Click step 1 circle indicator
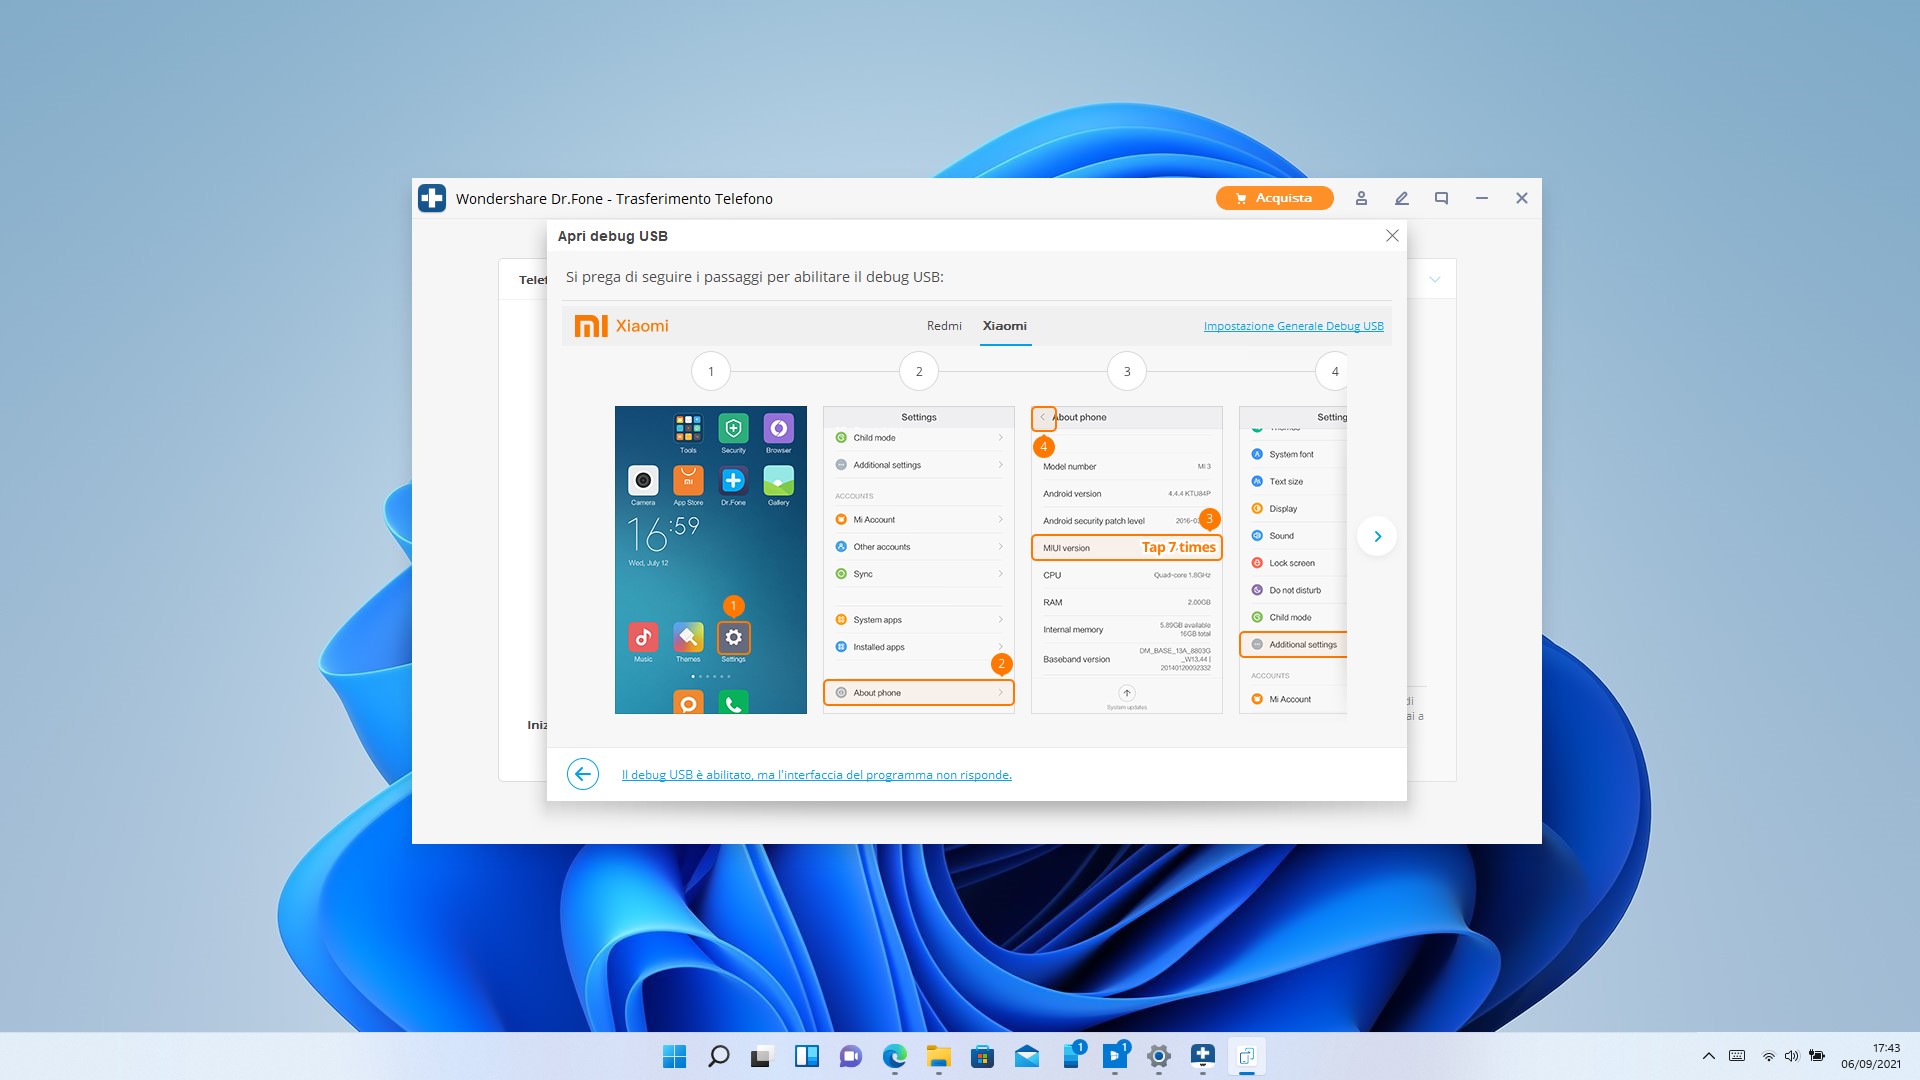Image resolution: width=1920 pixels, height=1080 pixels. tap(711, 371)
